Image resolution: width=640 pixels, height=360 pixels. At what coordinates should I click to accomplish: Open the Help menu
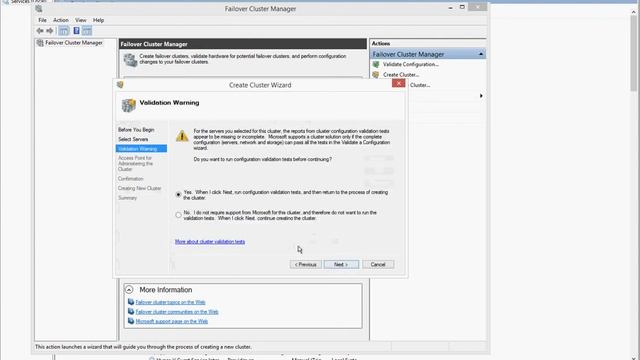pyautogui.click(x=98, y=20)
